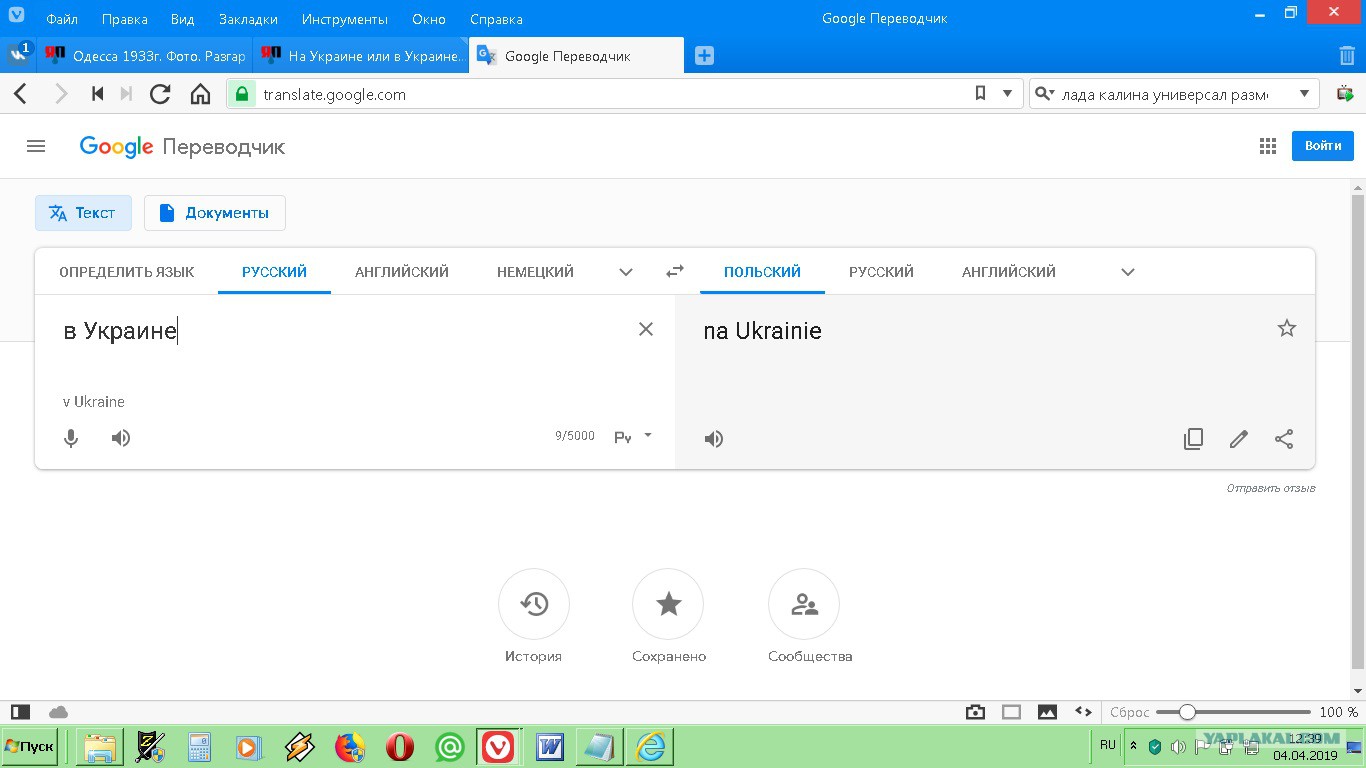This screenshot has height=768, width=1366.
Task: Open page actions in status bar
Action: pos(1083,712)
